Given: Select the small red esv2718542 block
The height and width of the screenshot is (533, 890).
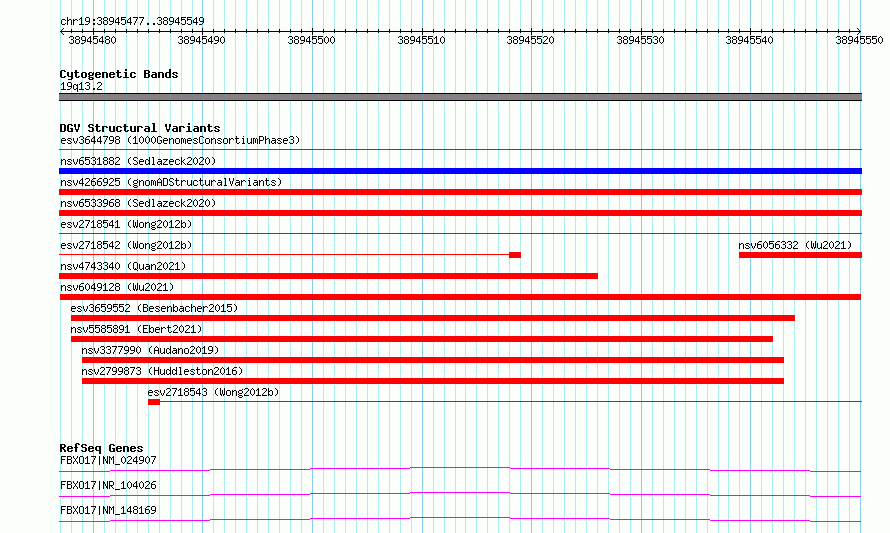Looking at the screenshot, I should pos(515,255).
